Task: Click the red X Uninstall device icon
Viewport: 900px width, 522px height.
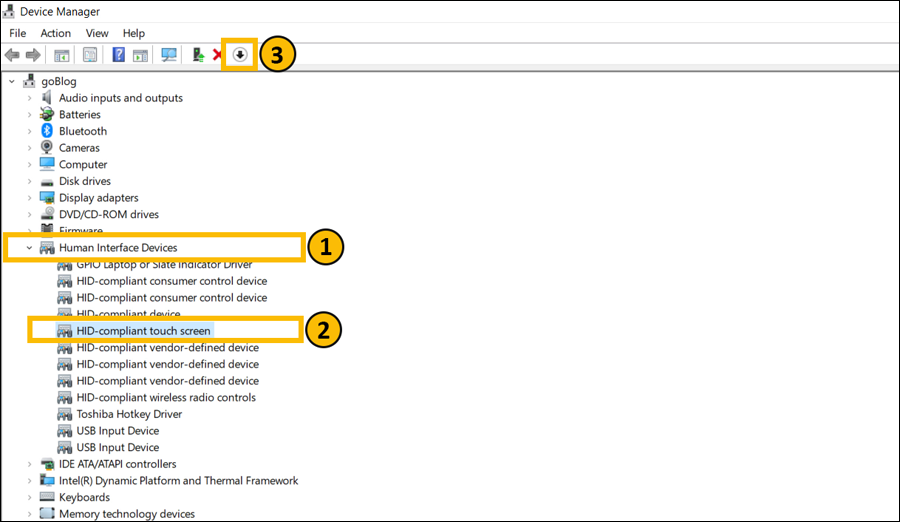Action: 218,54
